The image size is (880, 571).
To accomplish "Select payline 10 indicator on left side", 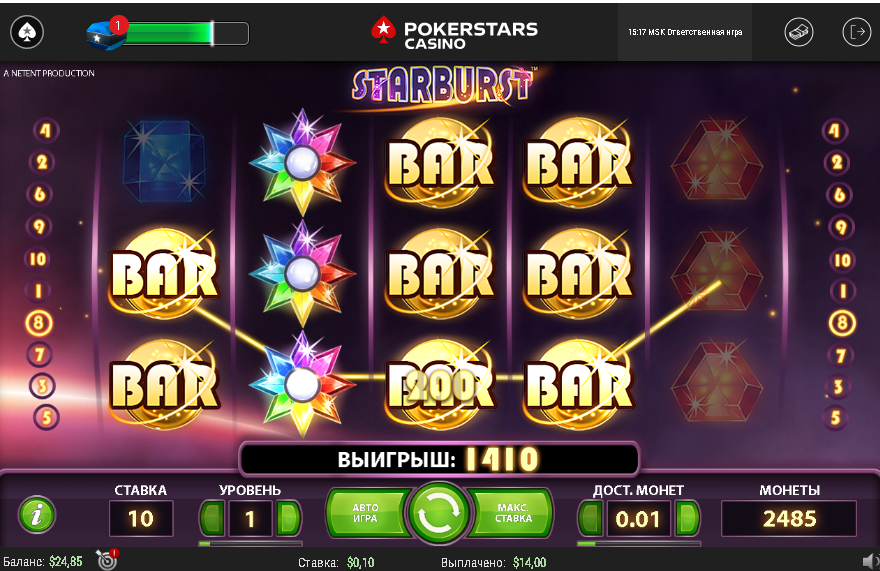I will coord(38,259).
